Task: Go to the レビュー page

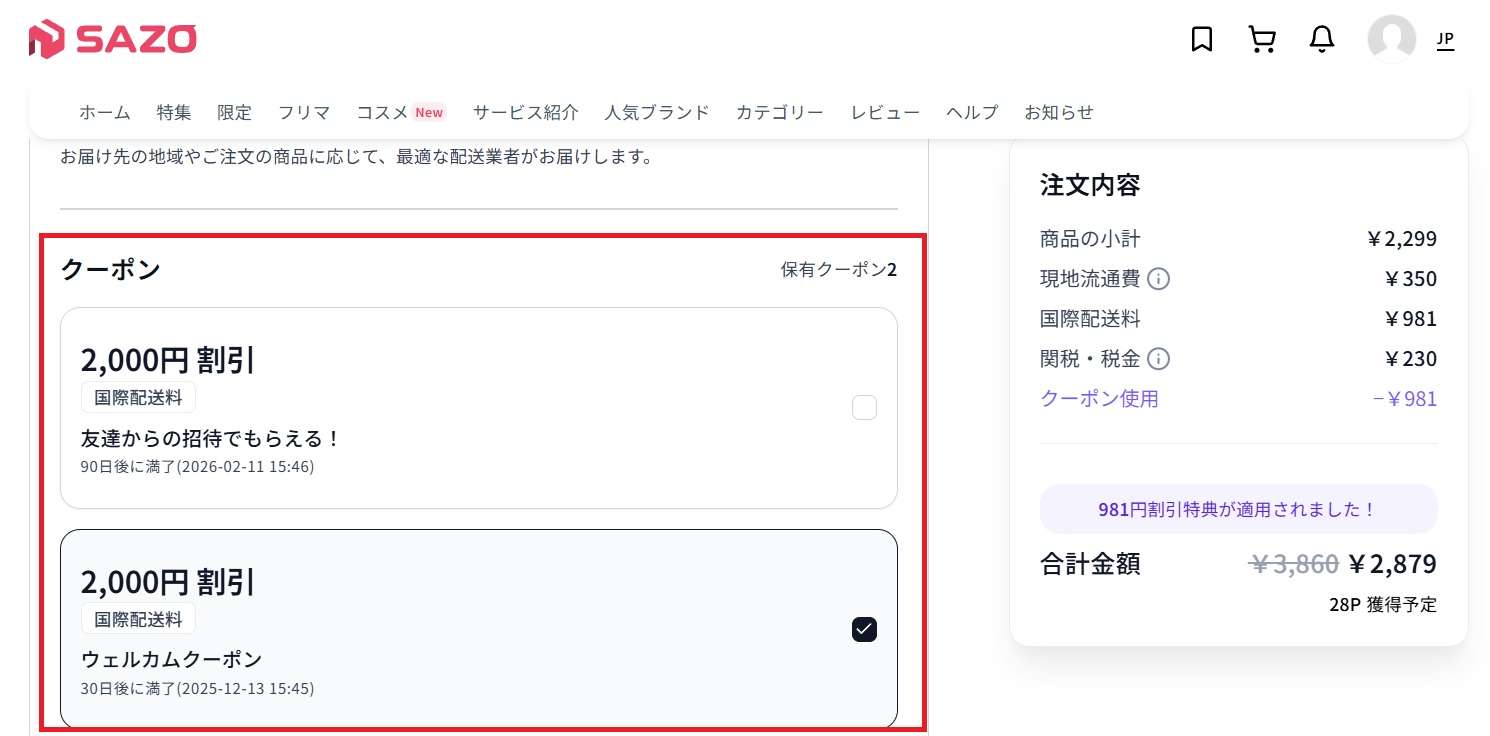Action: [885, 112]
